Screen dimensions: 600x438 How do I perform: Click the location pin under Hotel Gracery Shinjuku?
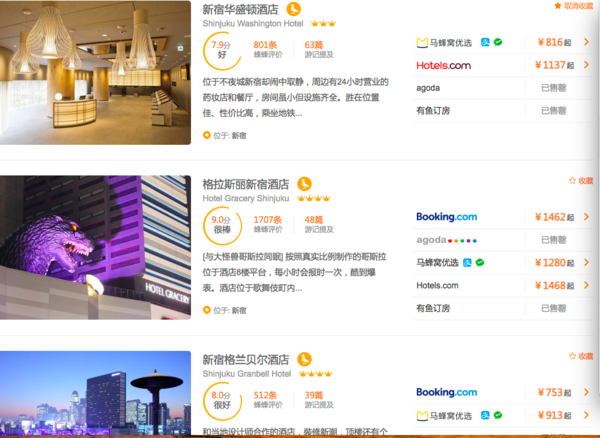tap(207, 310)
